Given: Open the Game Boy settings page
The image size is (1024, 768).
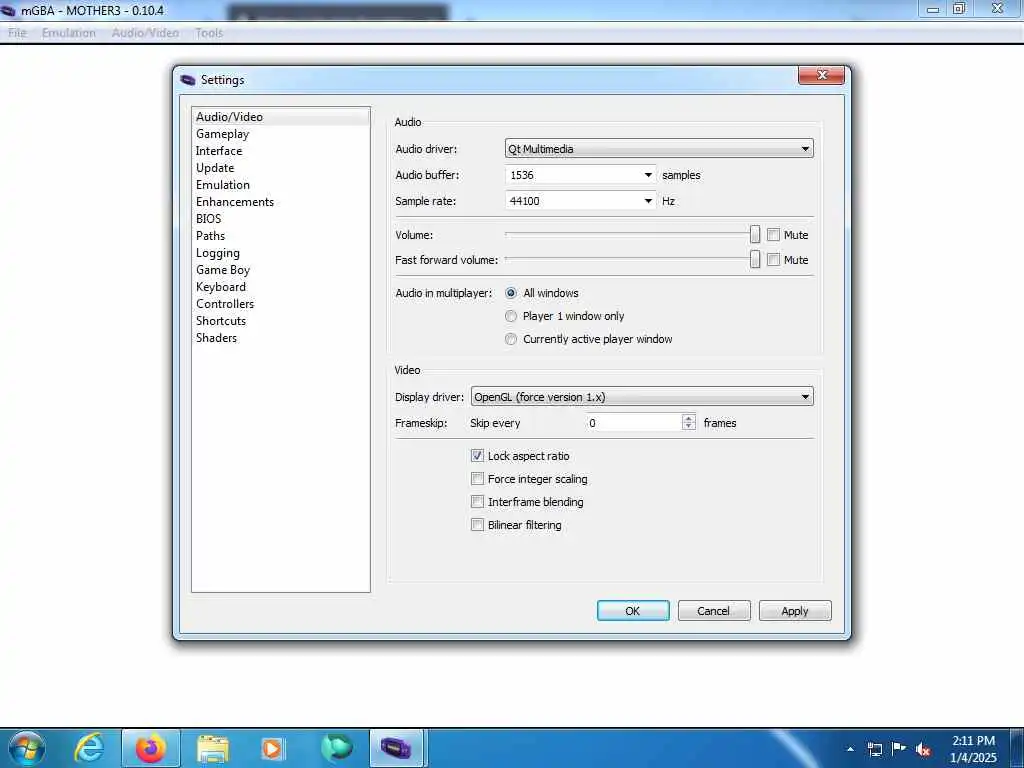Looking at the screenshot, I should point(281,270).
